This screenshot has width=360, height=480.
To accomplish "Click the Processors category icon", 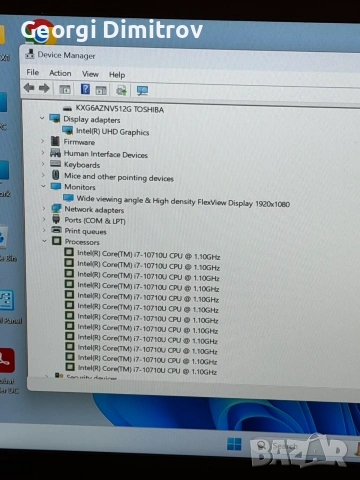I will point(57,241).
